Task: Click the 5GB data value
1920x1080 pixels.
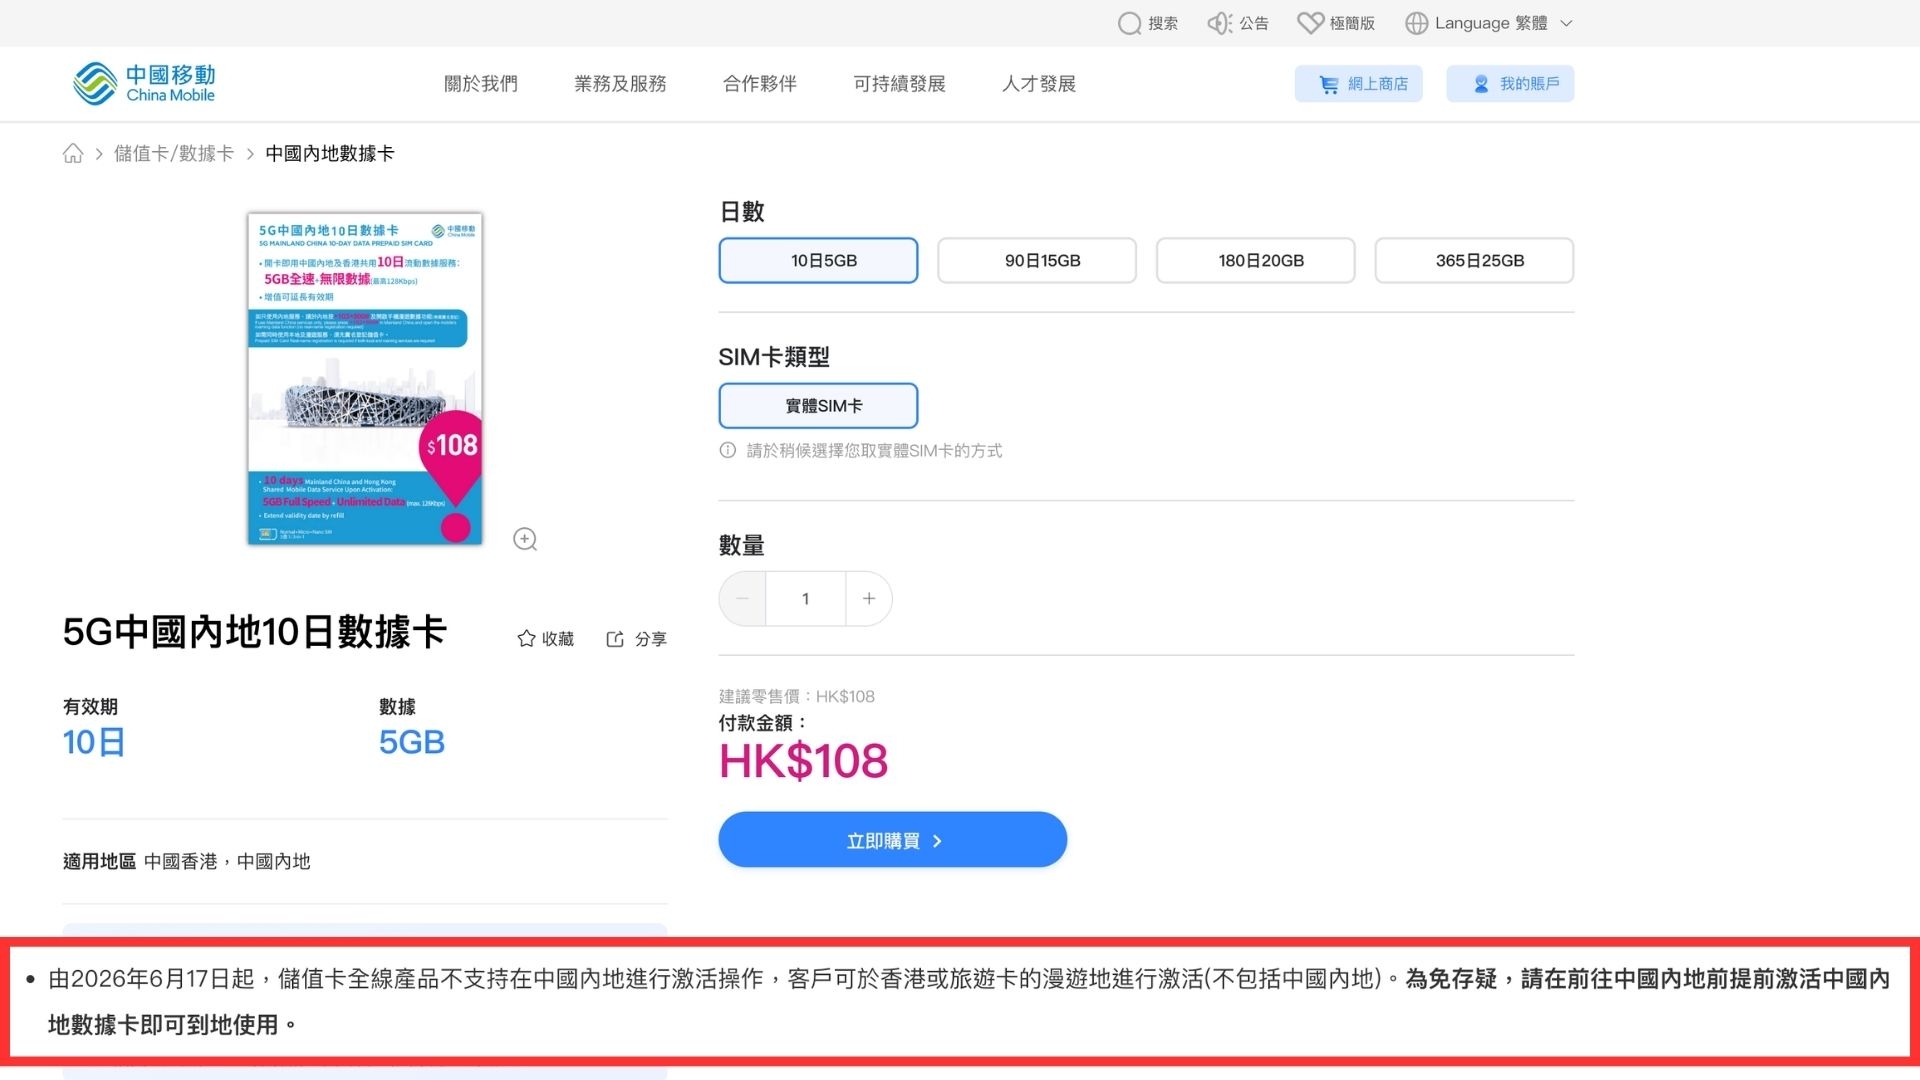Action: click(412, 742)
